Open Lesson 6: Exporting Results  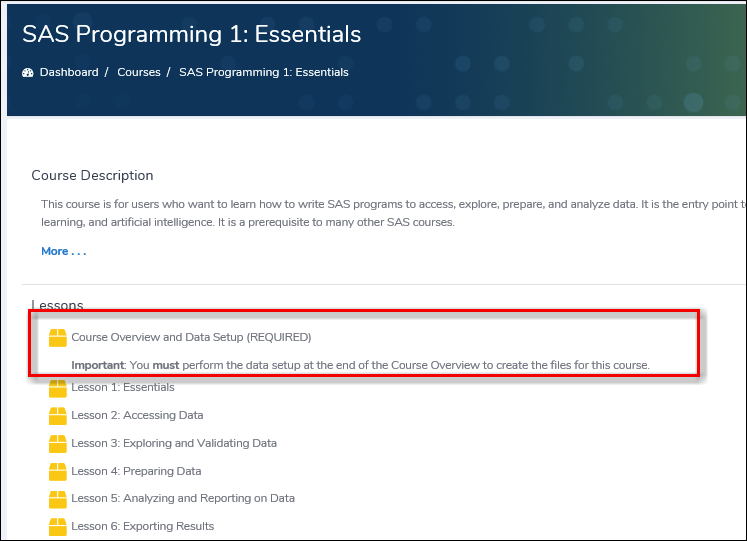pyautogui.click(x=142, y=526)
